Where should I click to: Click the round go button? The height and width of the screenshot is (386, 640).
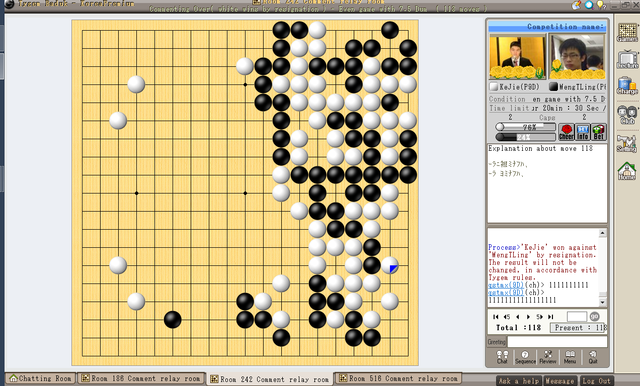594,316
